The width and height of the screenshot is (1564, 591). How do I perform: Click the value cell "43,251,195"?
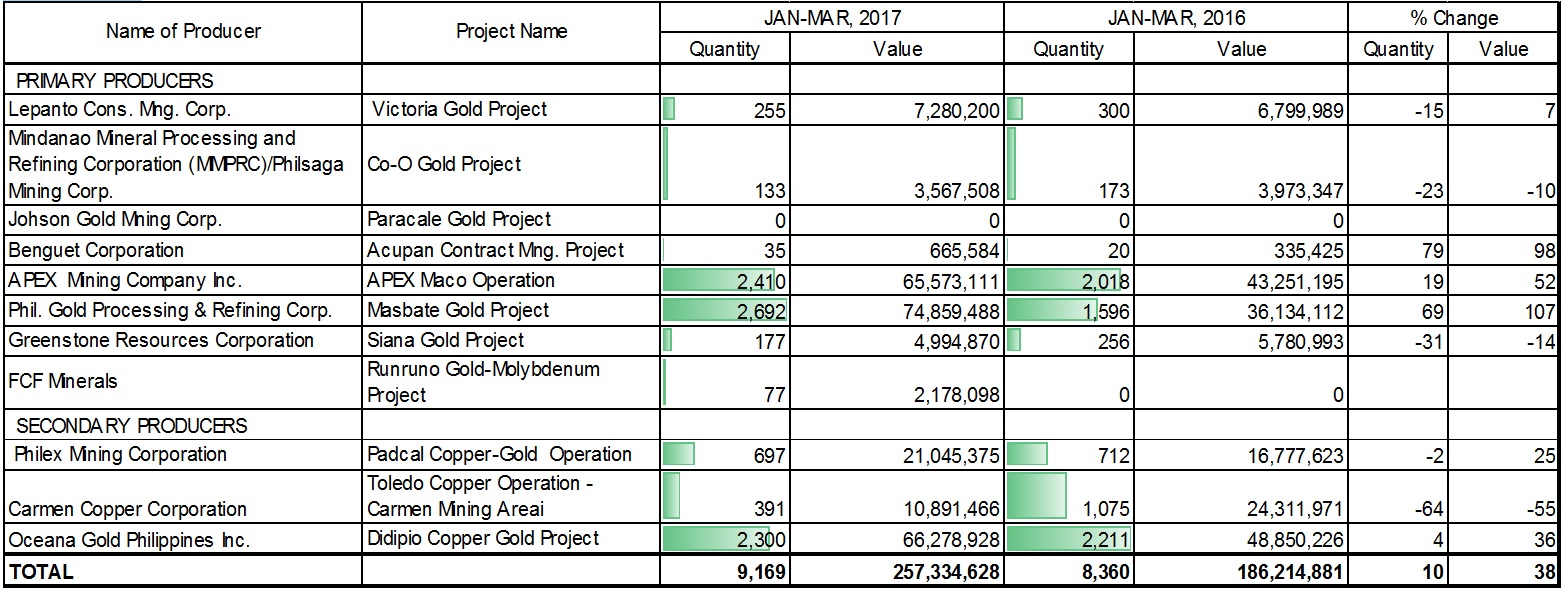coord(1240,280)
